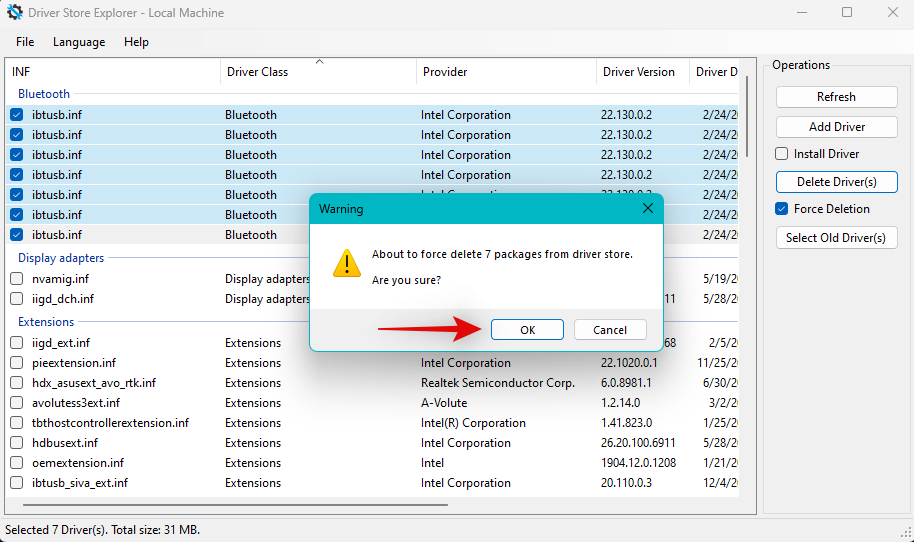Cancel the force delete warning
This screenshot has width=914, height=542.
point(610,330)
